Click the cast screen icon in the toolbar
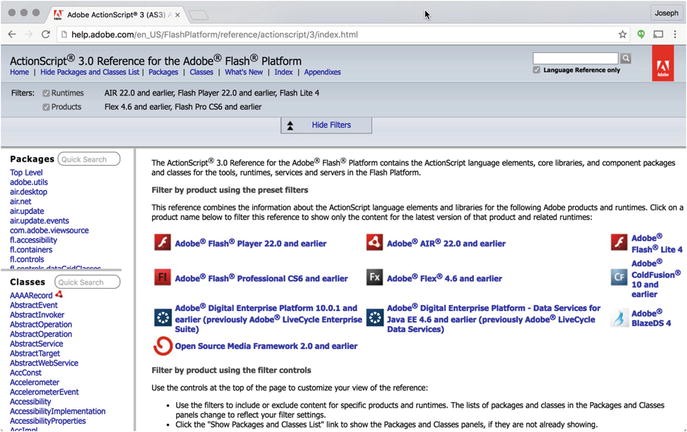 [658, 34]
